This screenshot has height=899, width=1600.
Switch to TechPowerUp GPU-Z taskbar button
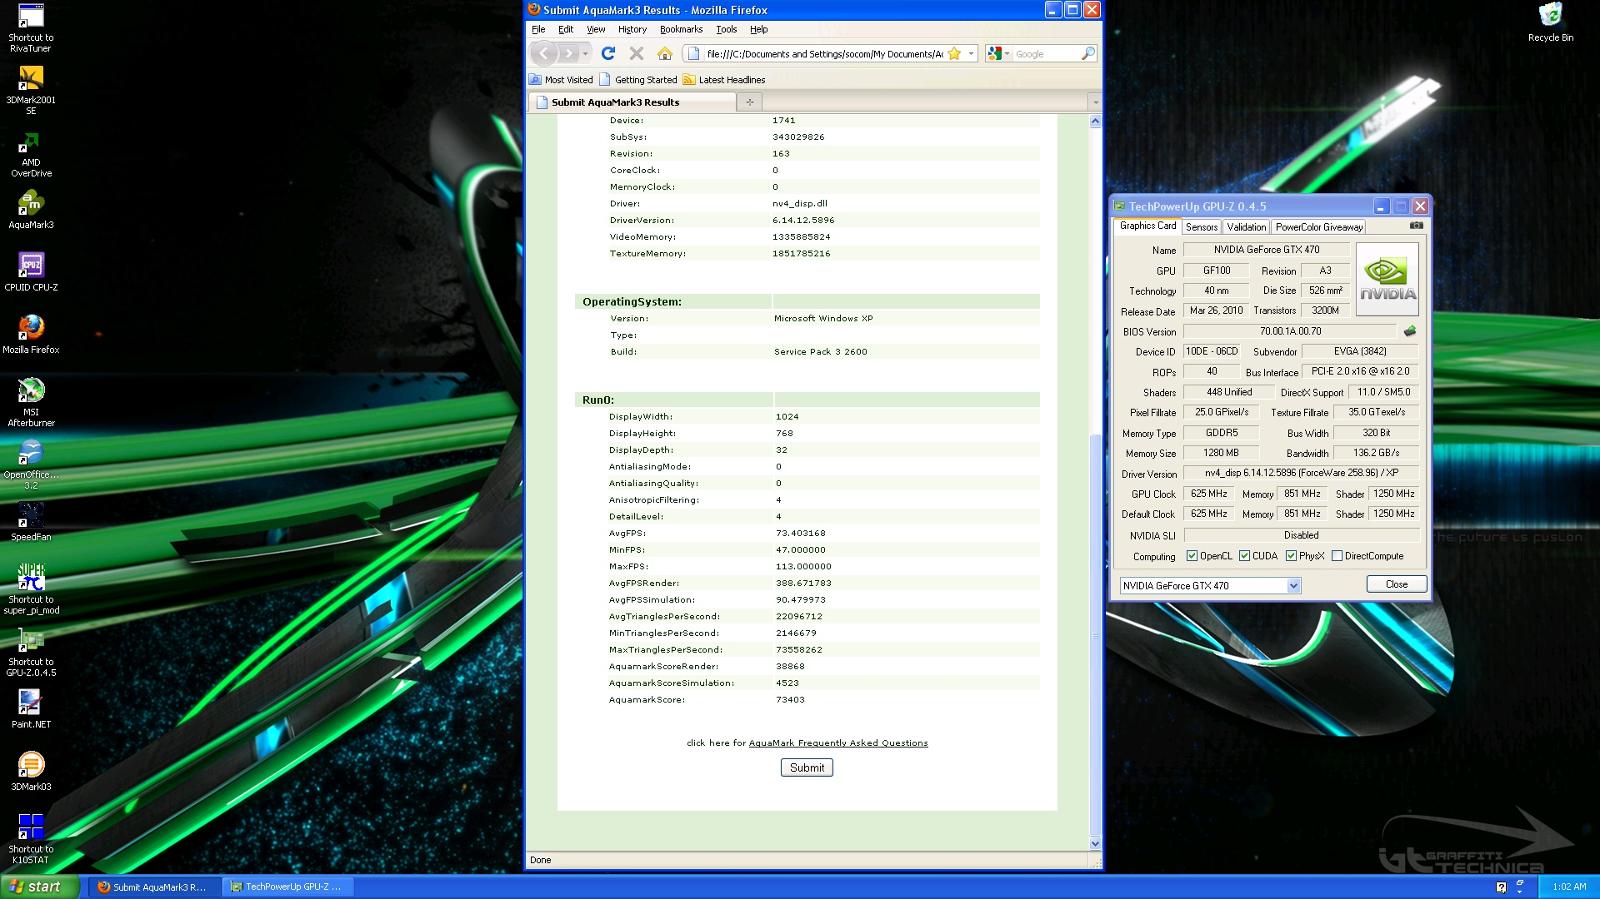click(x=286, y=887)
